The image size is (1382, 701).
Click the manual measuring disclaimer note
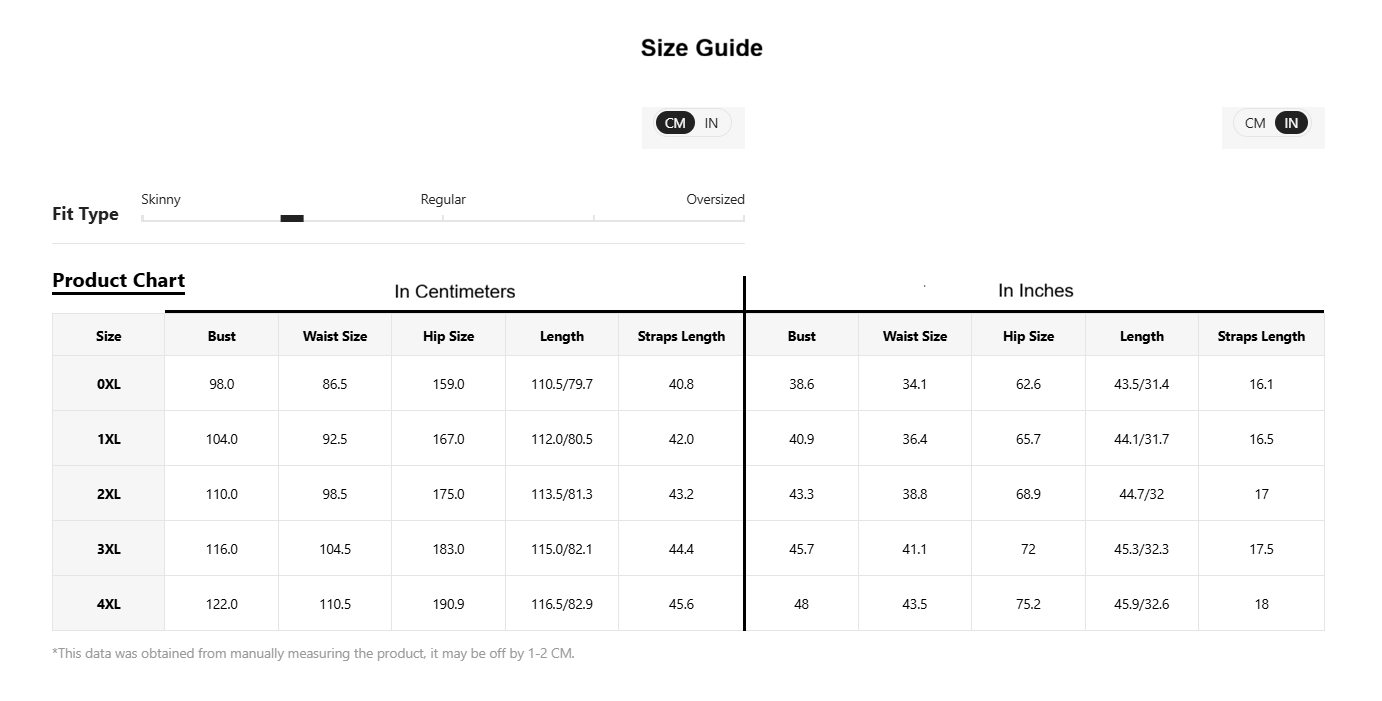click(313, 654)
